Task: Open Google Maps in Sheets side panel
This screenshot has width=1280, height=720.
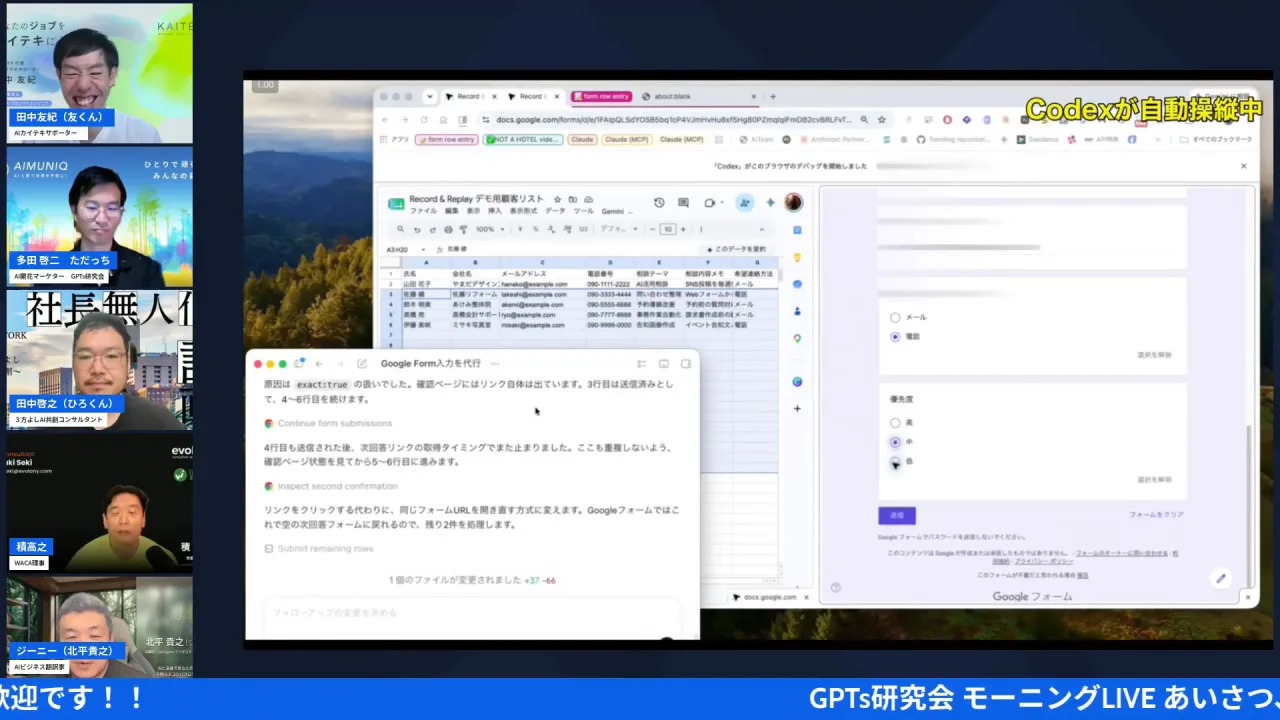Action: pyautogui.click(x=797, y=338)
